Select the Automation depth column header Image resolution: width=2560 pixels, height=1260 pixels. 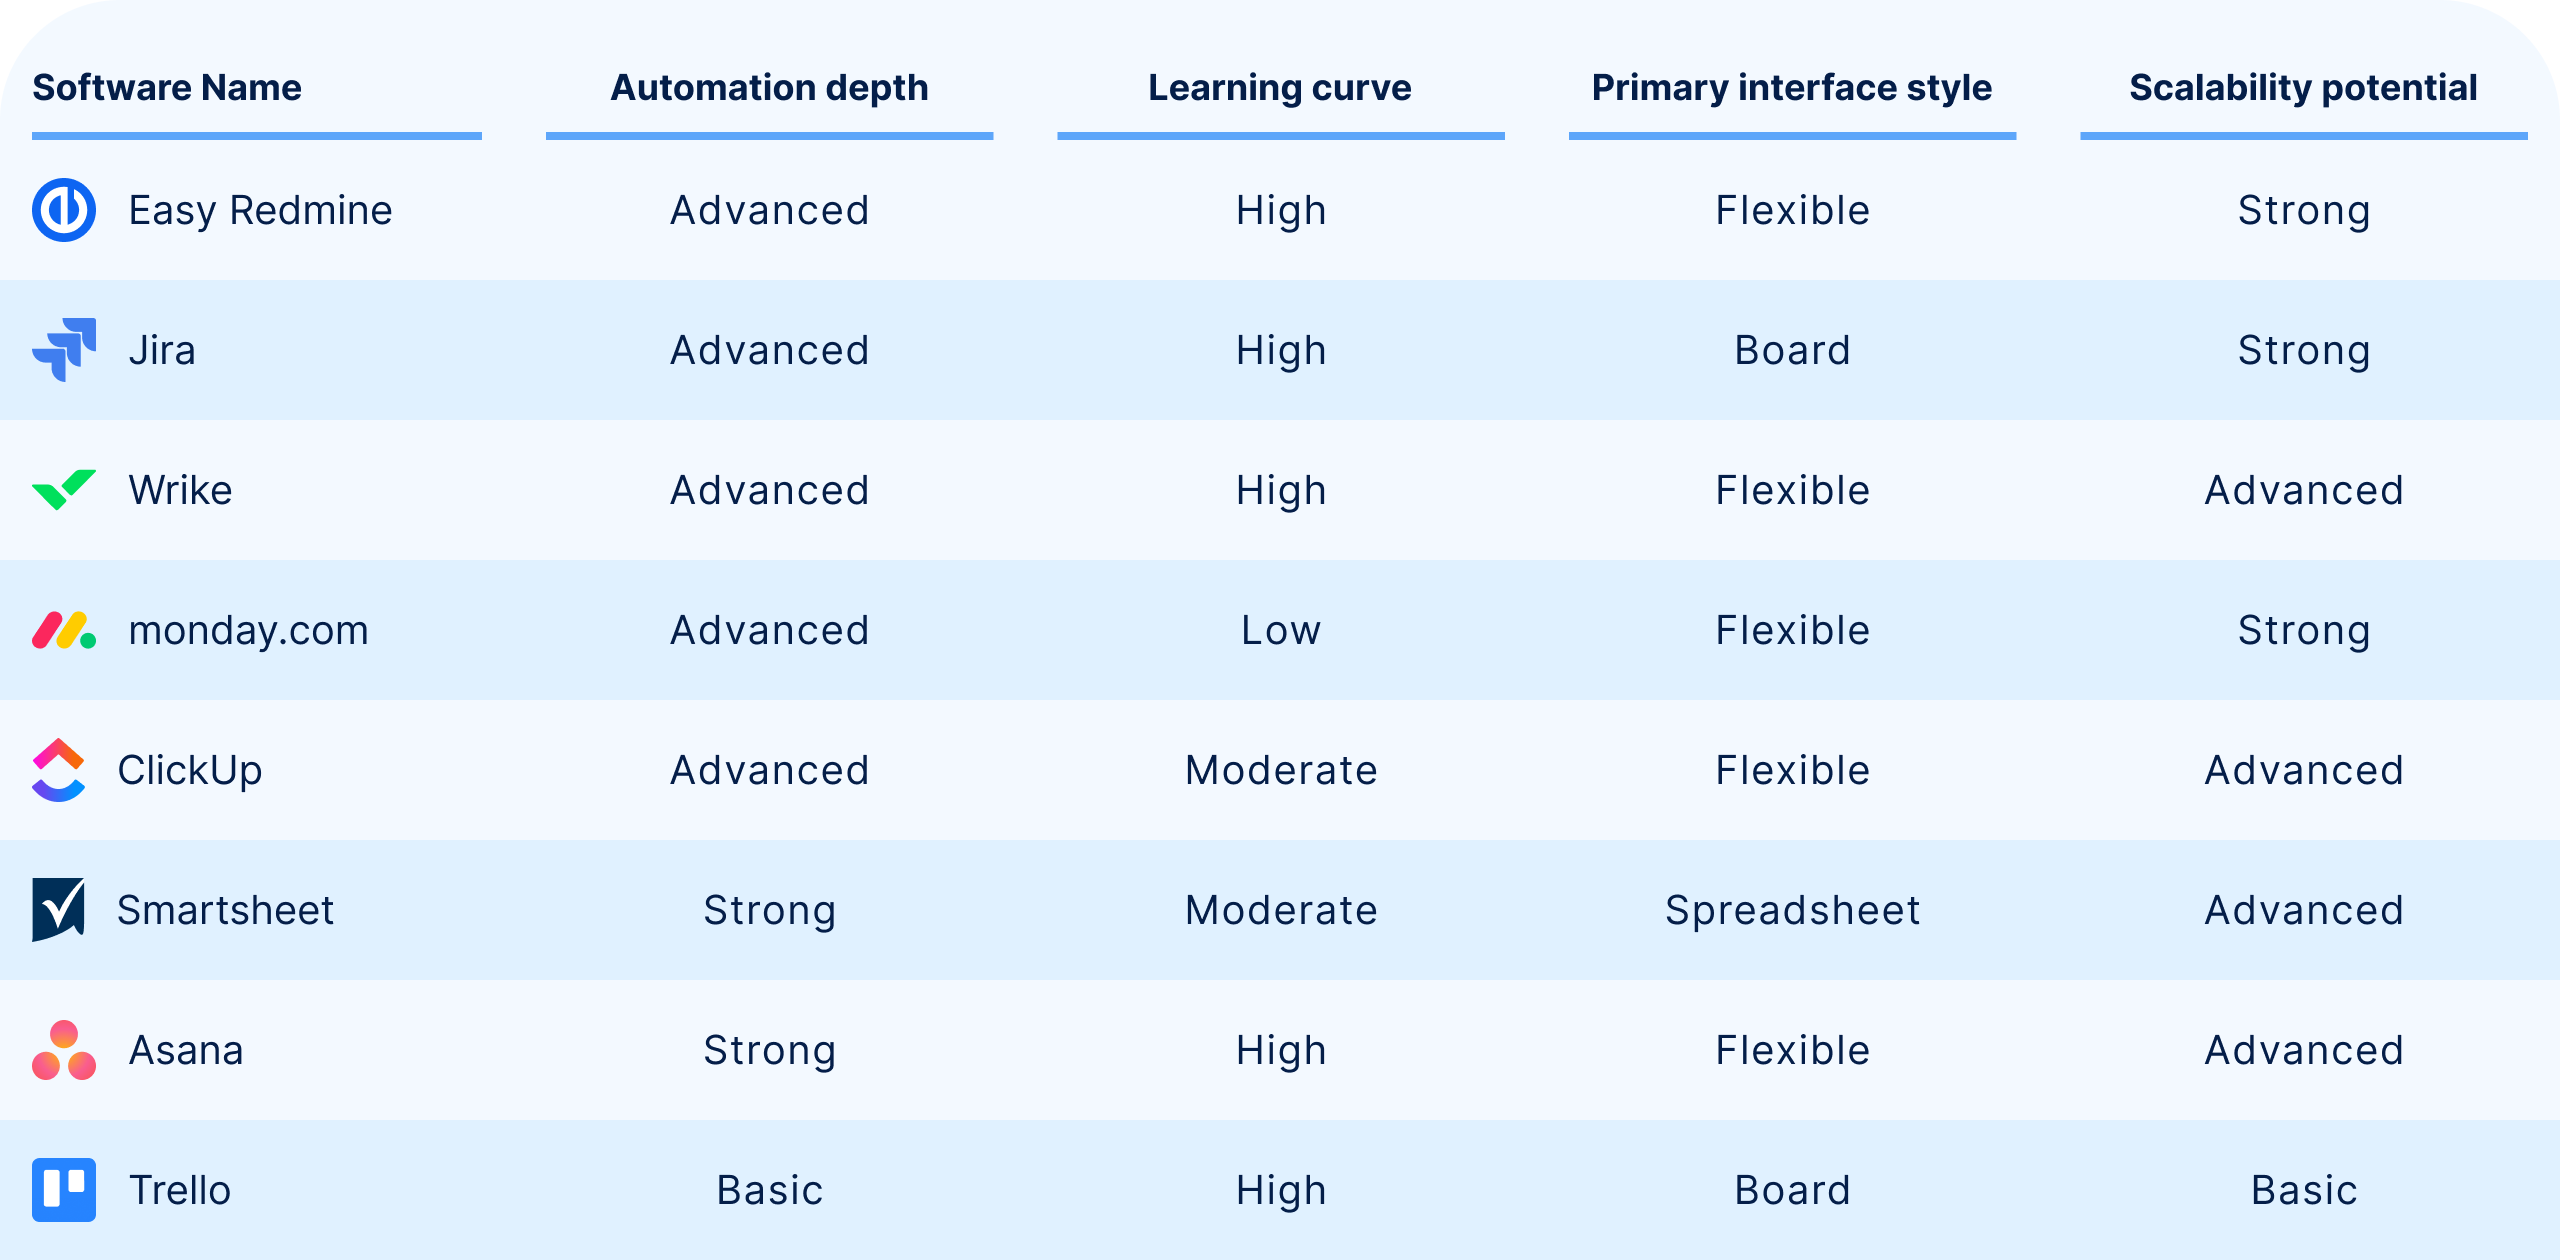point(769,88)
